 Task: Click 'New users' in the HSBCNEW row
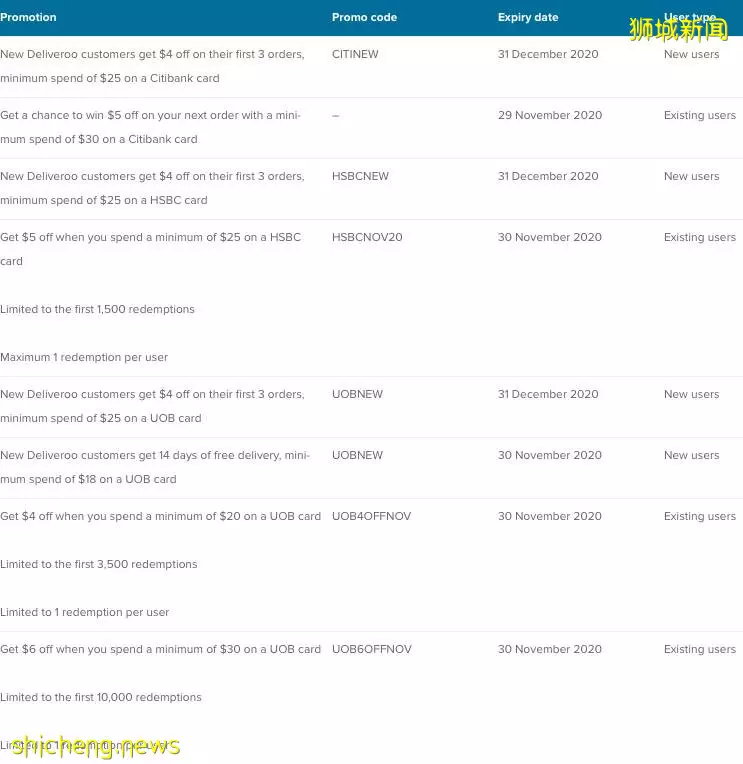coord(692,176)
